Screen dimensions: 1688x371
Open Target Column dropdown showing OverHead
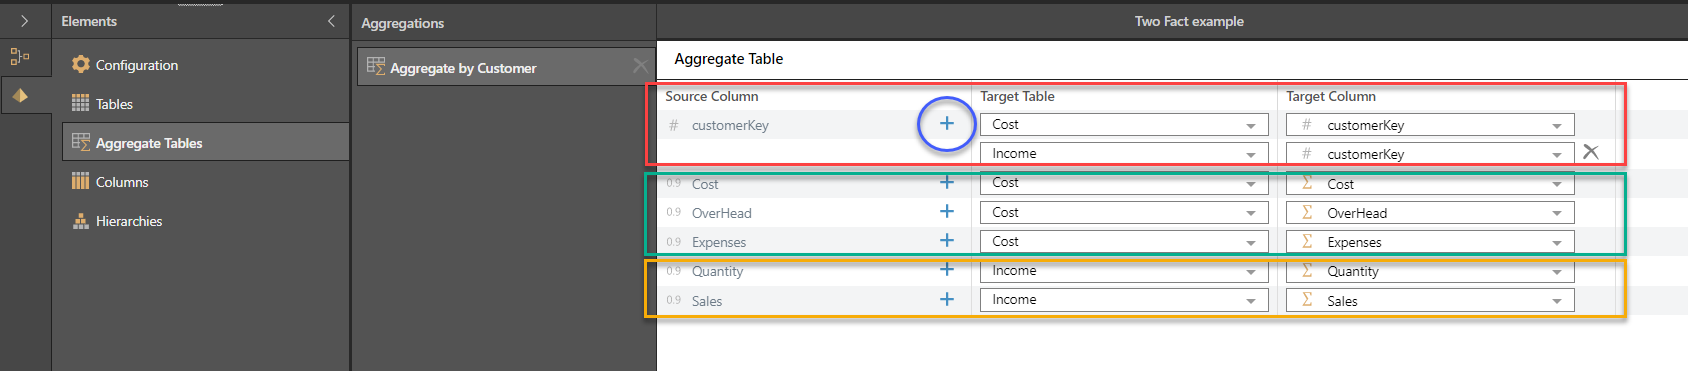[x=1430, y=213]
